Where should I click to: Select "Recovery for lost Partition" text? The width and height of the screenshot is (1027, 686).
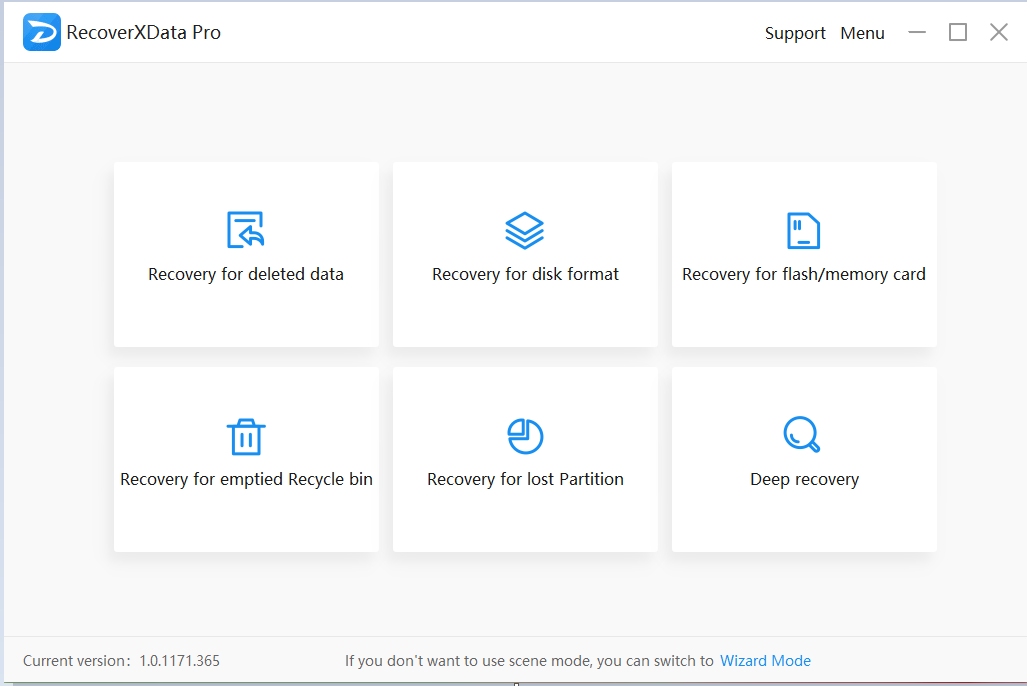pyautogui.click(x=525, y=479)
